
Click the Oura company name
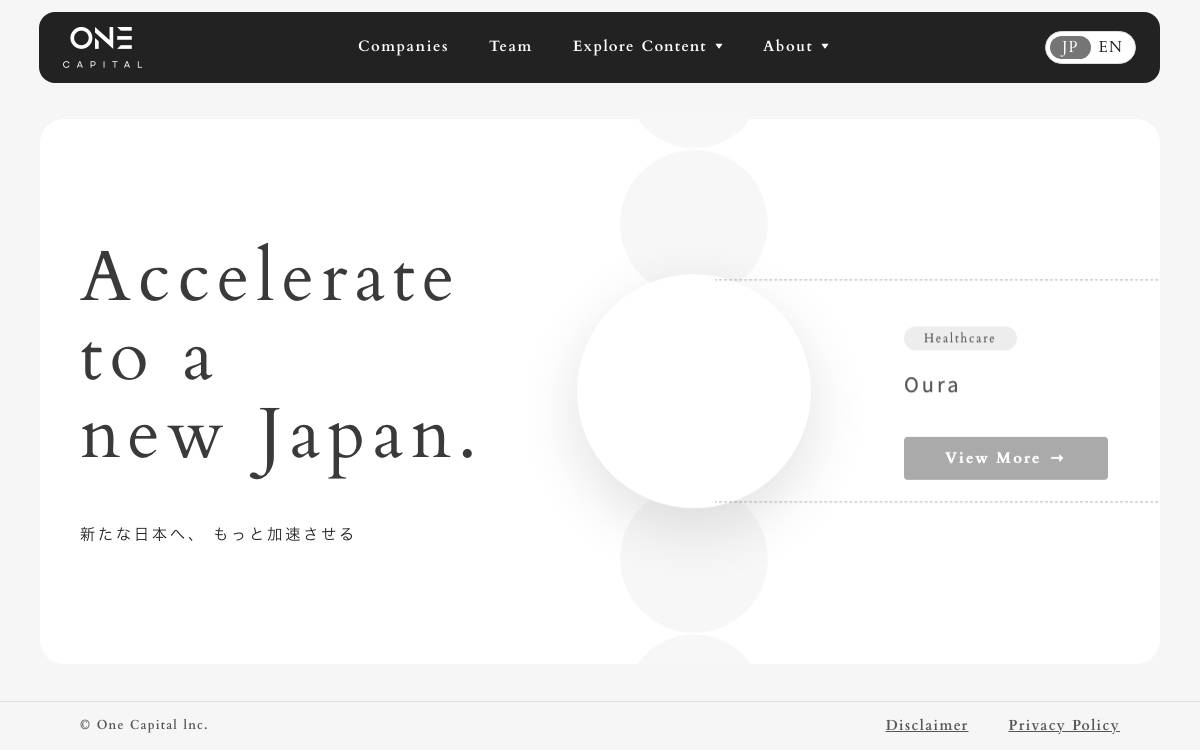pyautogui.click(x=932, y=385)
